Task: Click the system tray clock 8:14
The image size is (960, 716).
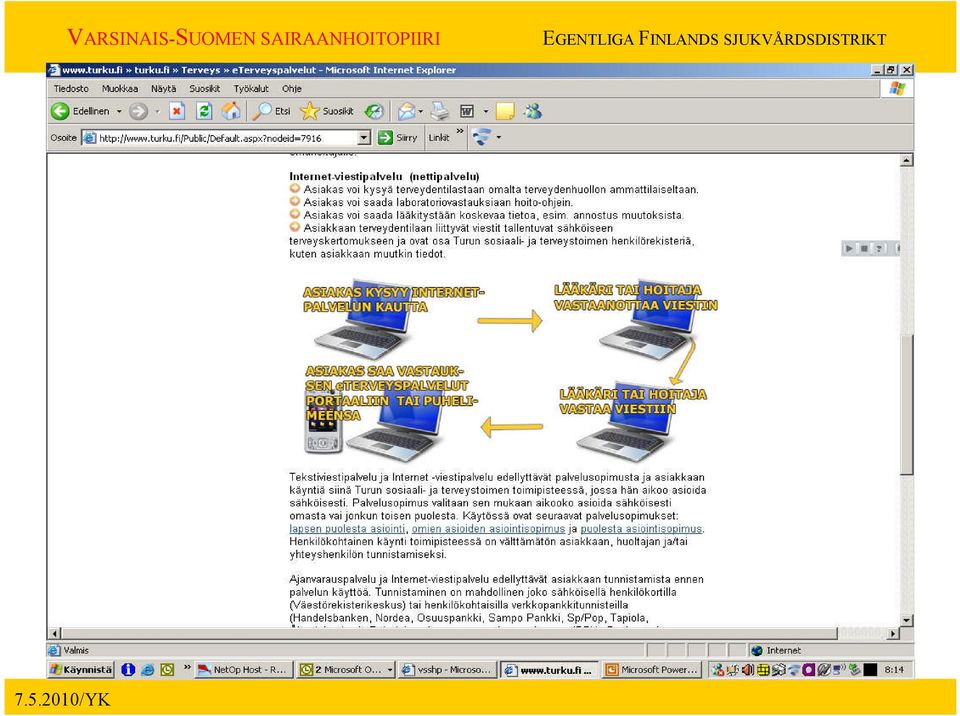Action: (894, 670)
